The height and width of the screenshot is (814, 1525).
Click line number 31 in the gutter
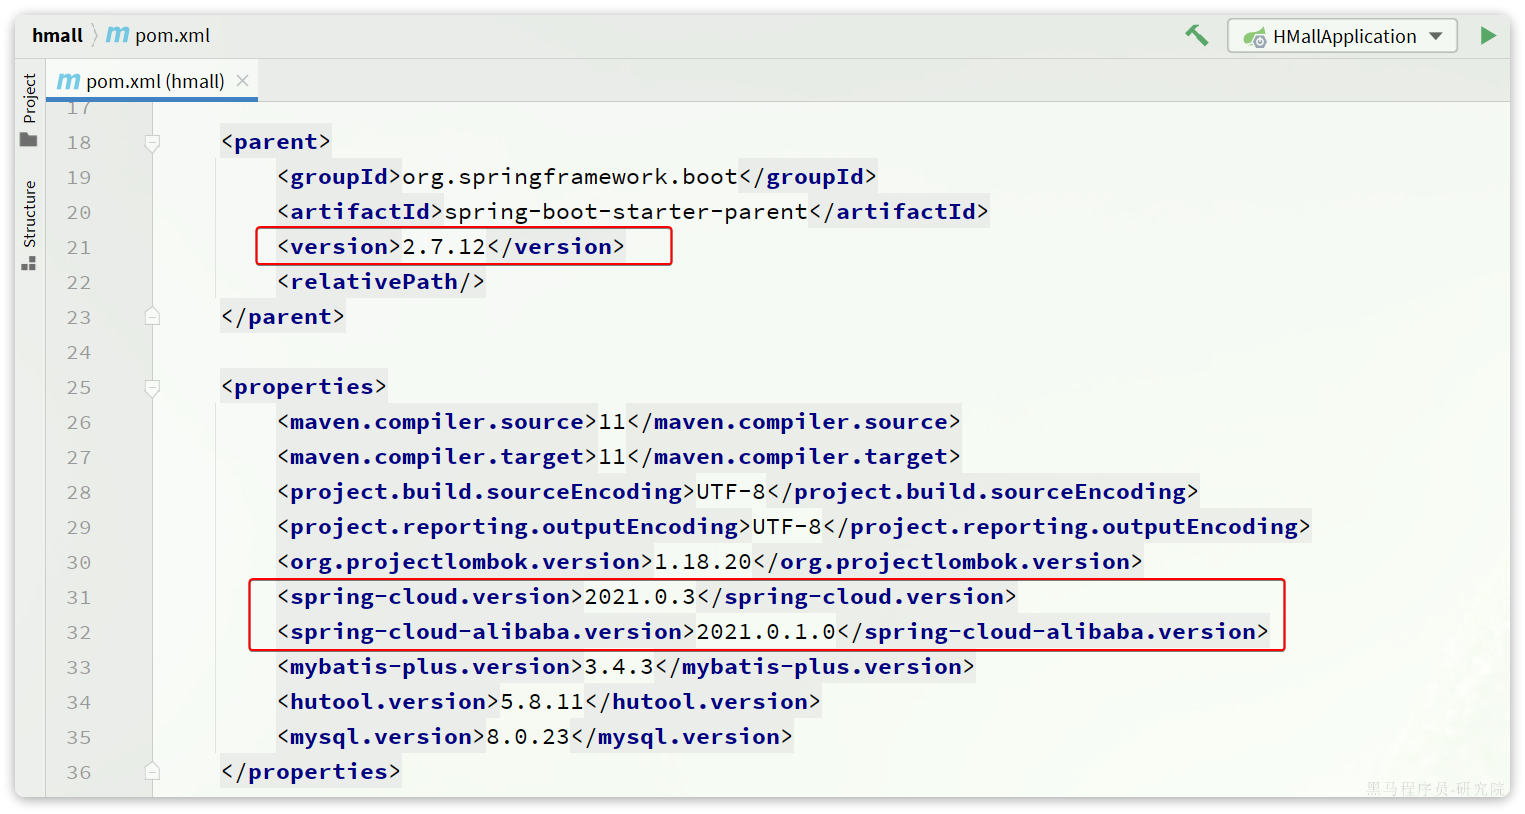[79, 597]
